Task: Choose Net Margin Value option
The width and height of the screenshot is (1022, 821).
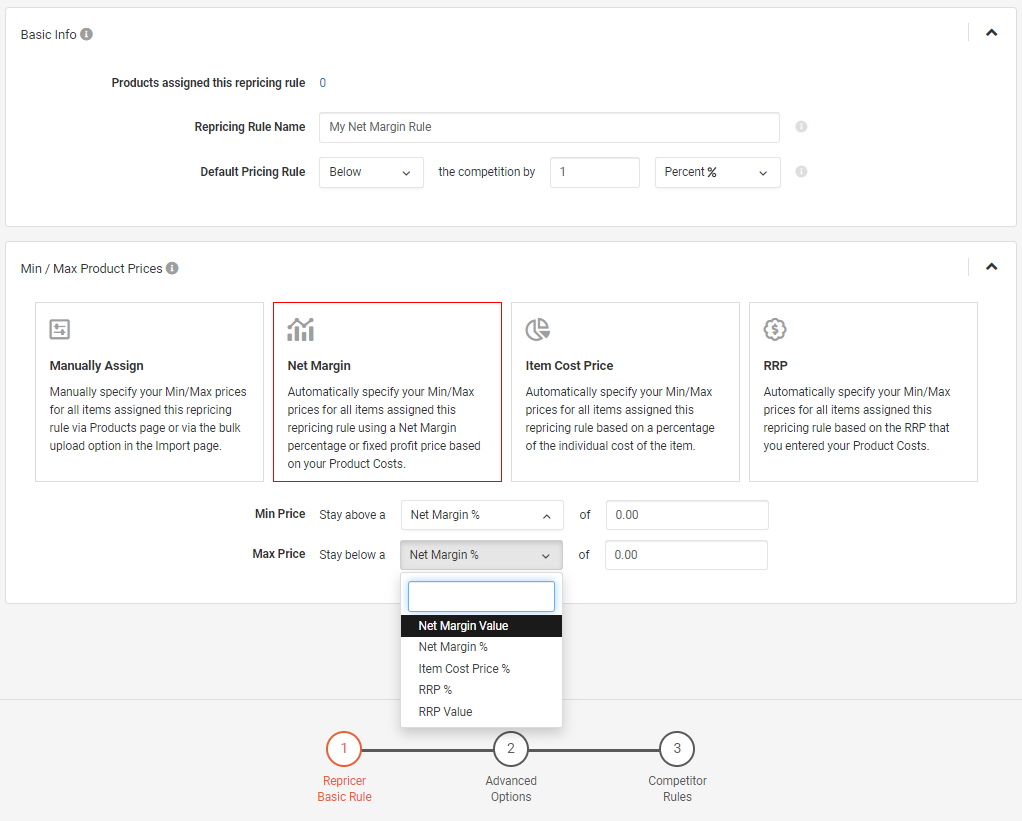Action: pyautogui.click(x=481, y=626)
